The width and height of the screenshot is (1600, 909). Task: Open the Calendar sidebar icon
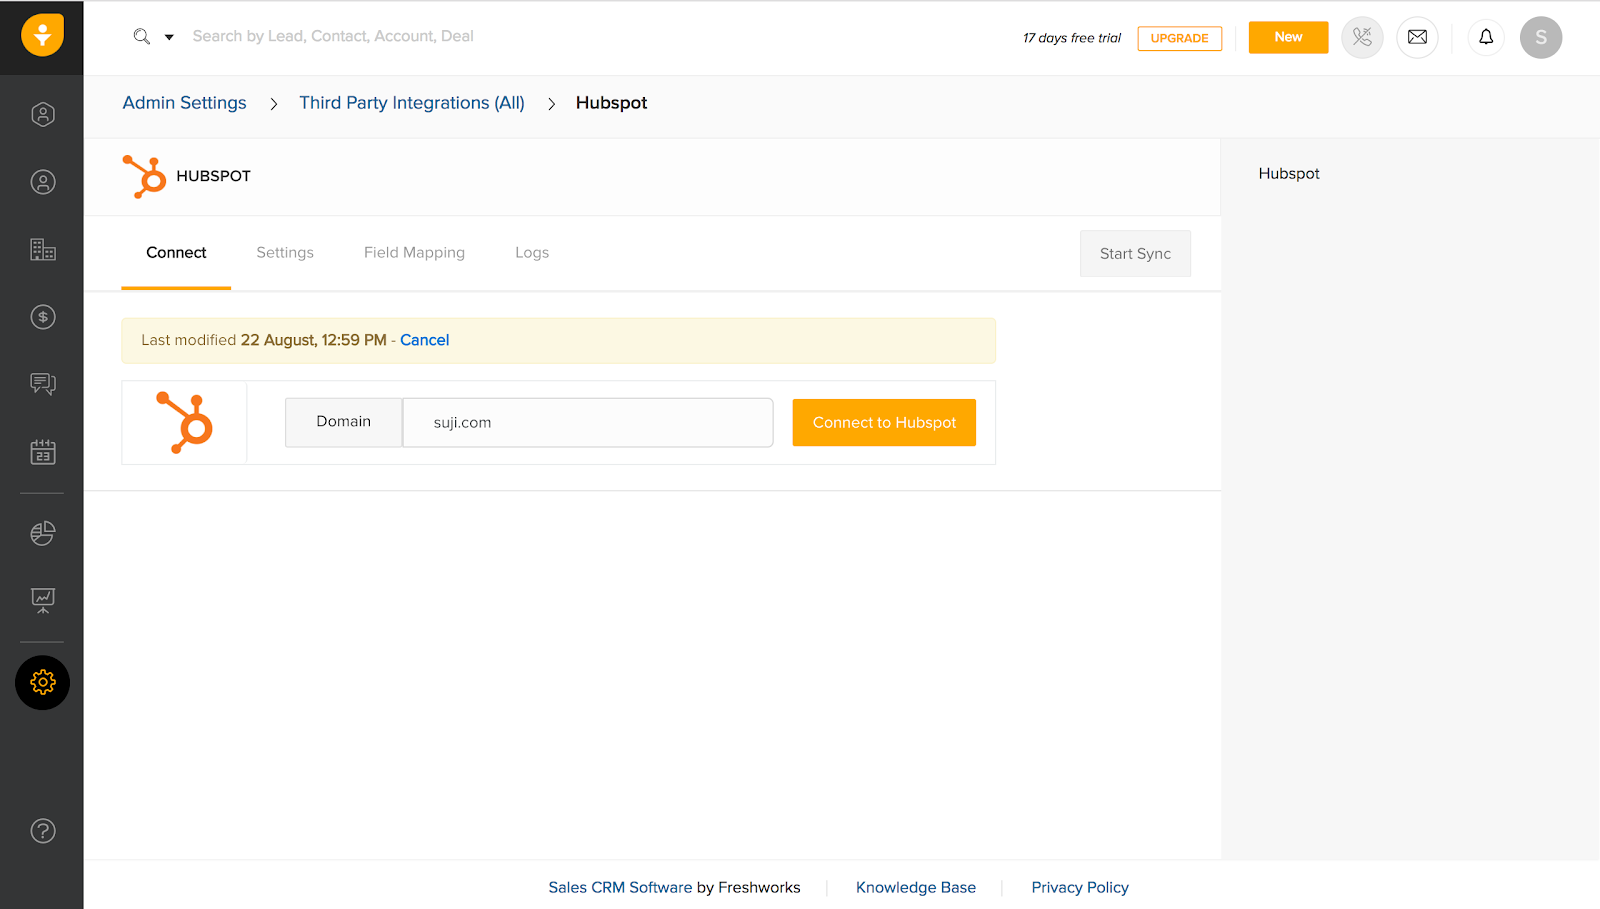(x=43, y=452)
